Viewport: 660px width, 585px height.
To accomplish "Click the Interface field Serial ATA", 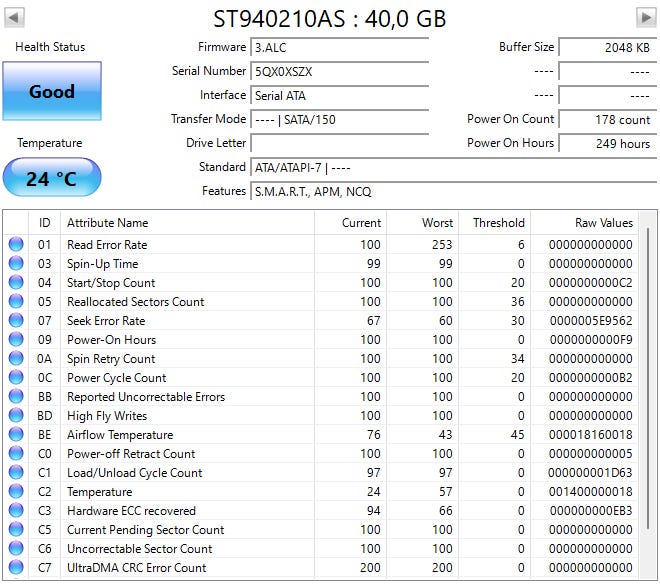I will click(340, 95).
